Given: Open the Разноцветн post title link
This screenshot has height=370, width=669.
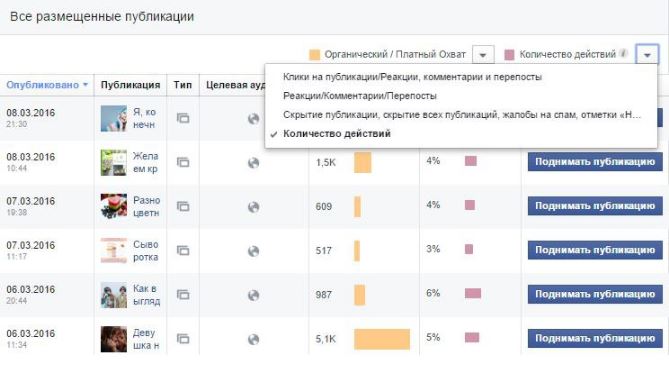Looking at the screenshot, I should 146,207.
